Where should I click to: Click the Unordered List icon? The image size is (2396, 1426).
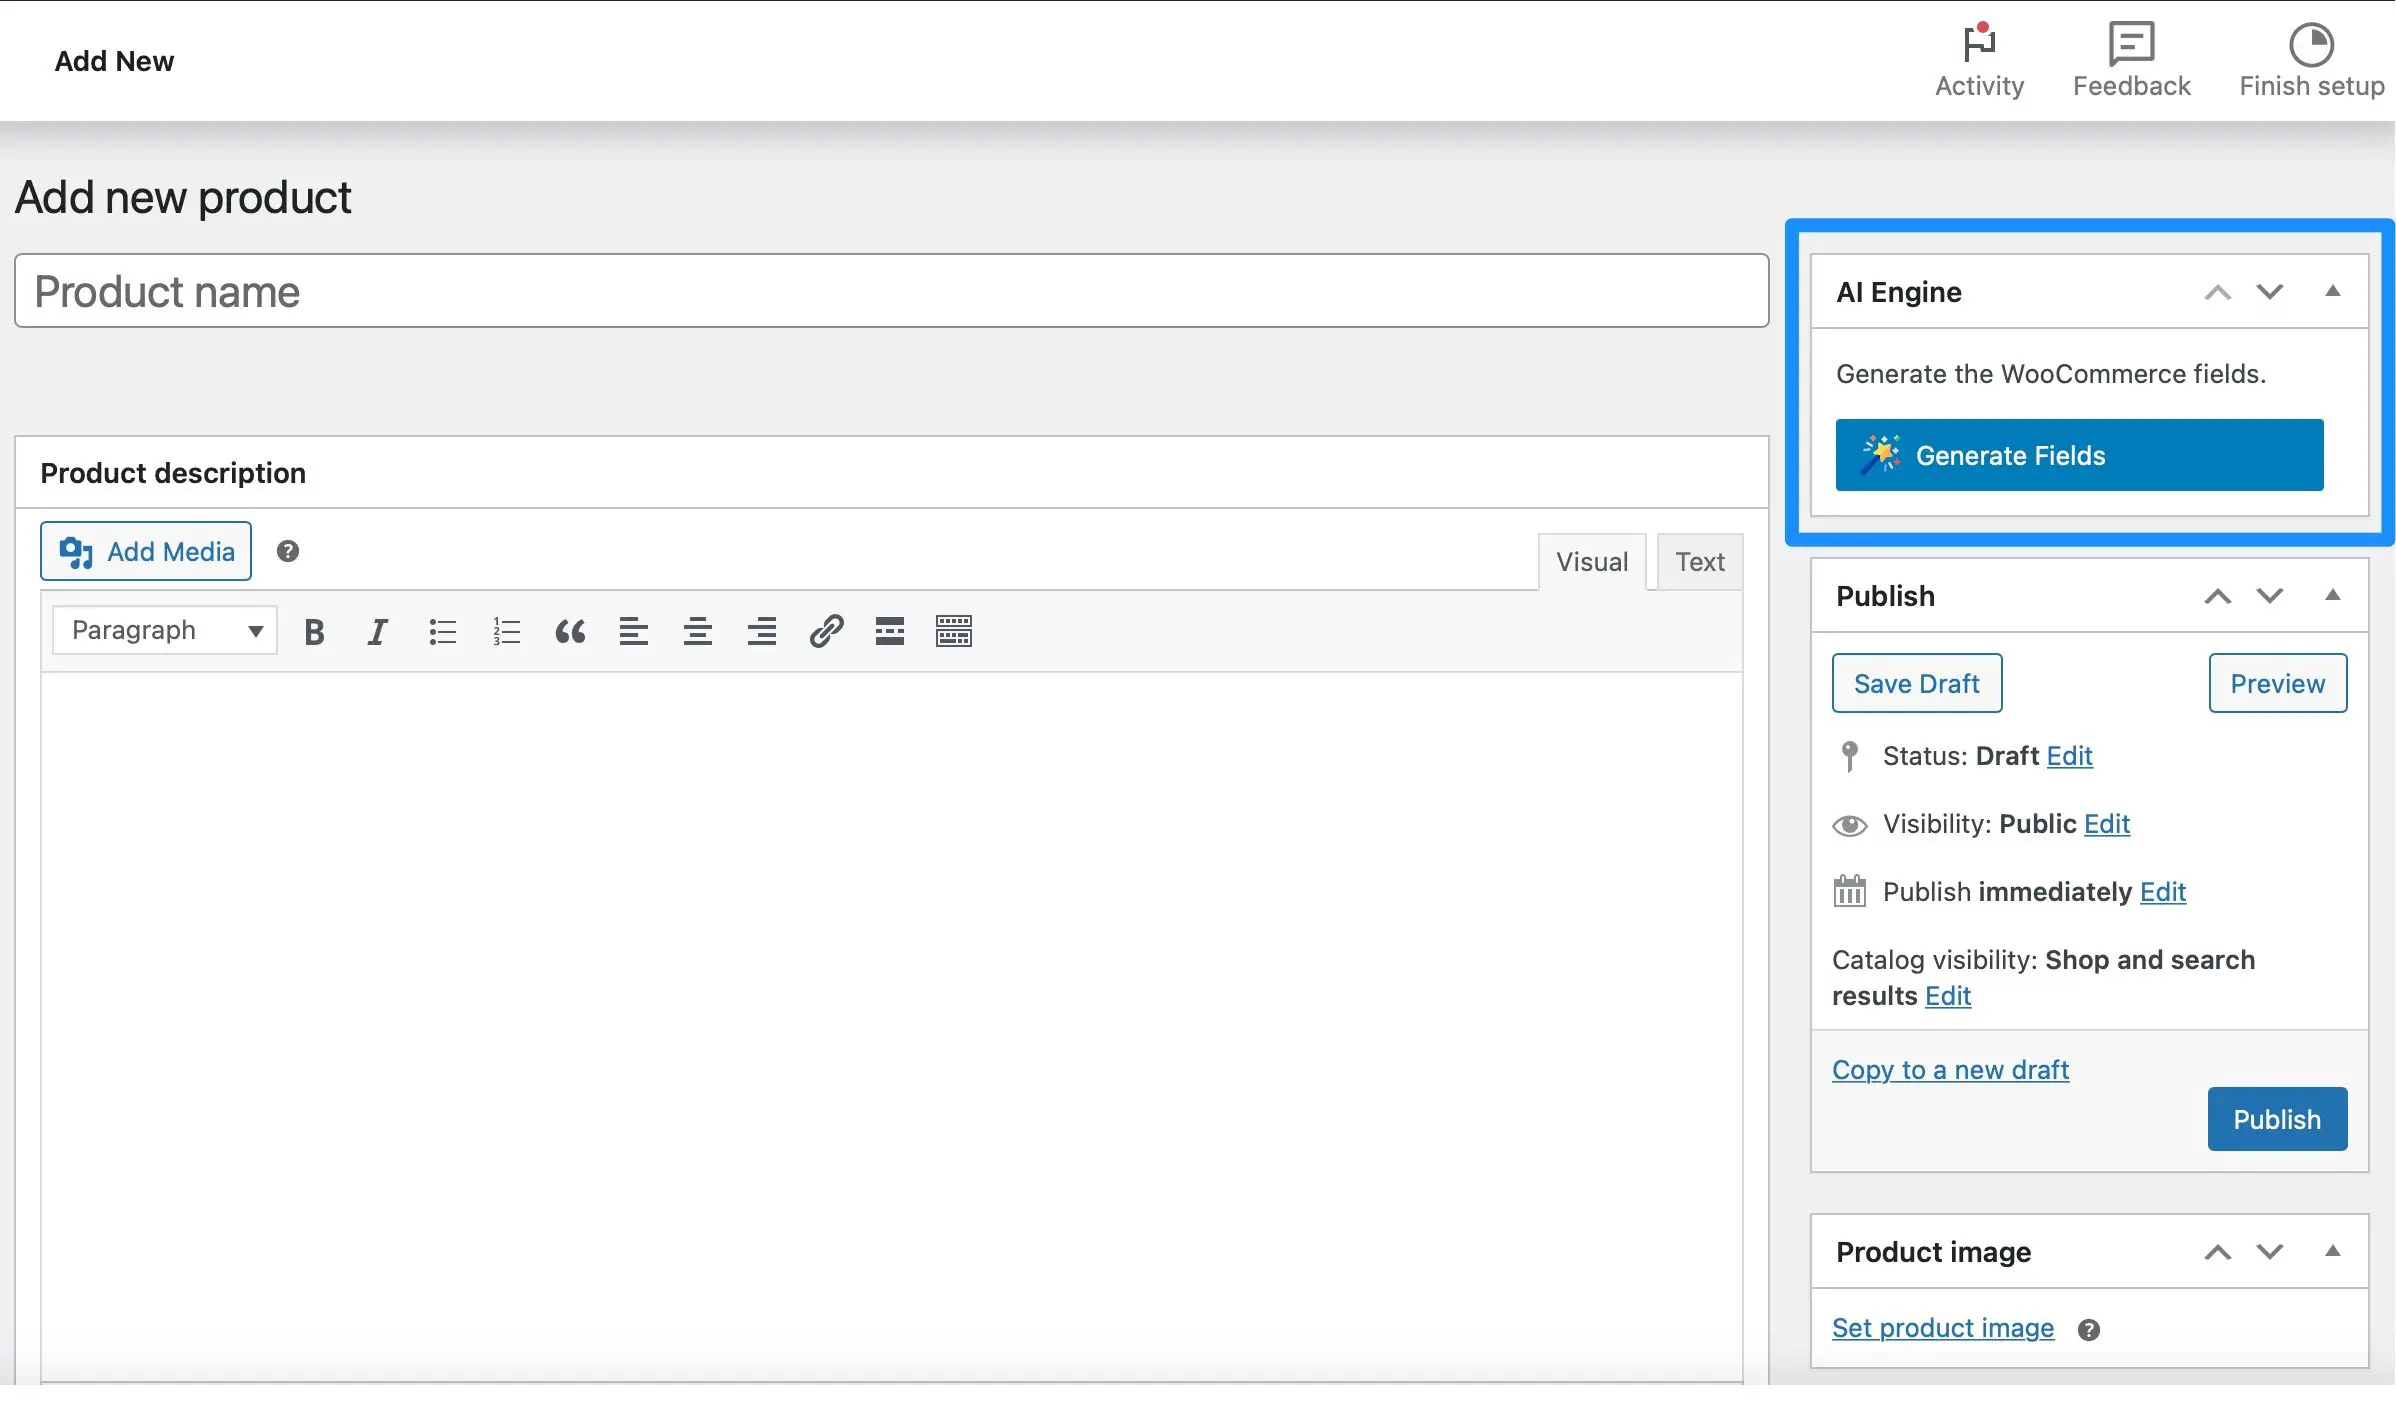tap(441, 632)
